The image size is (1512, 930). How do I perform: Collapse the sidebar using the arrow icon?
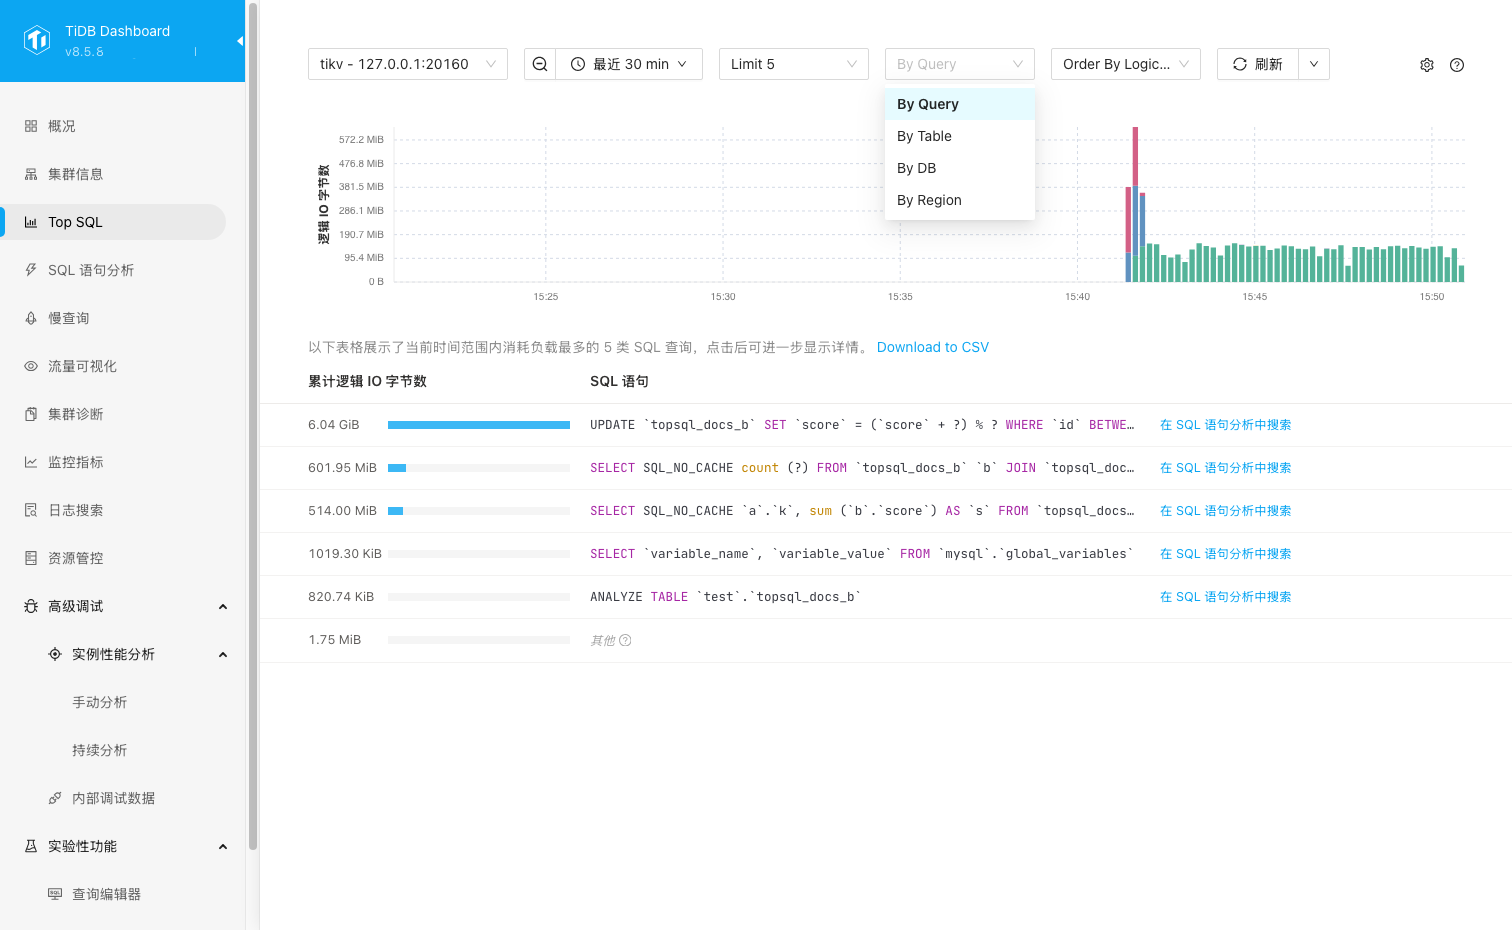click(x=239, y=41)
